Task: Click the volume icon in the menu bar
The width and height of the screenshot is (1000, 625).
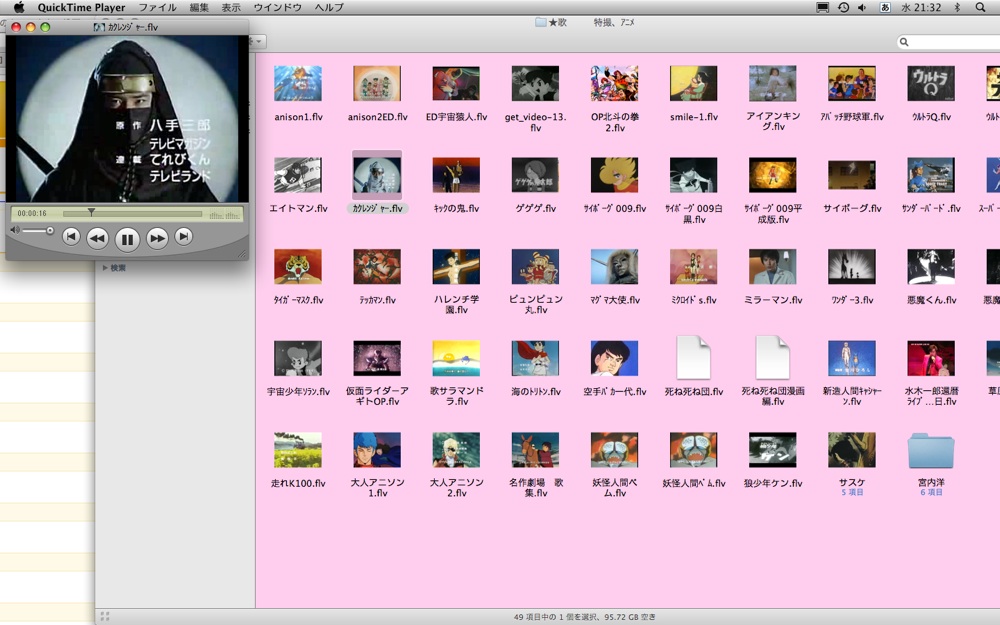Action: [x=862, y=7]
